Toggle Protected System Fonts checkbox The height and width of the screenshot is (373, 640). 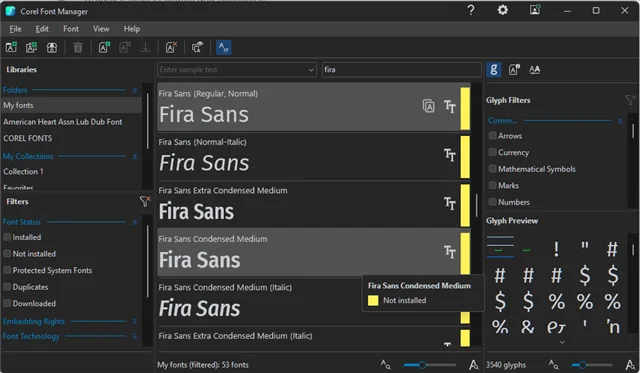pyautogui.click(x=7, y=270)
